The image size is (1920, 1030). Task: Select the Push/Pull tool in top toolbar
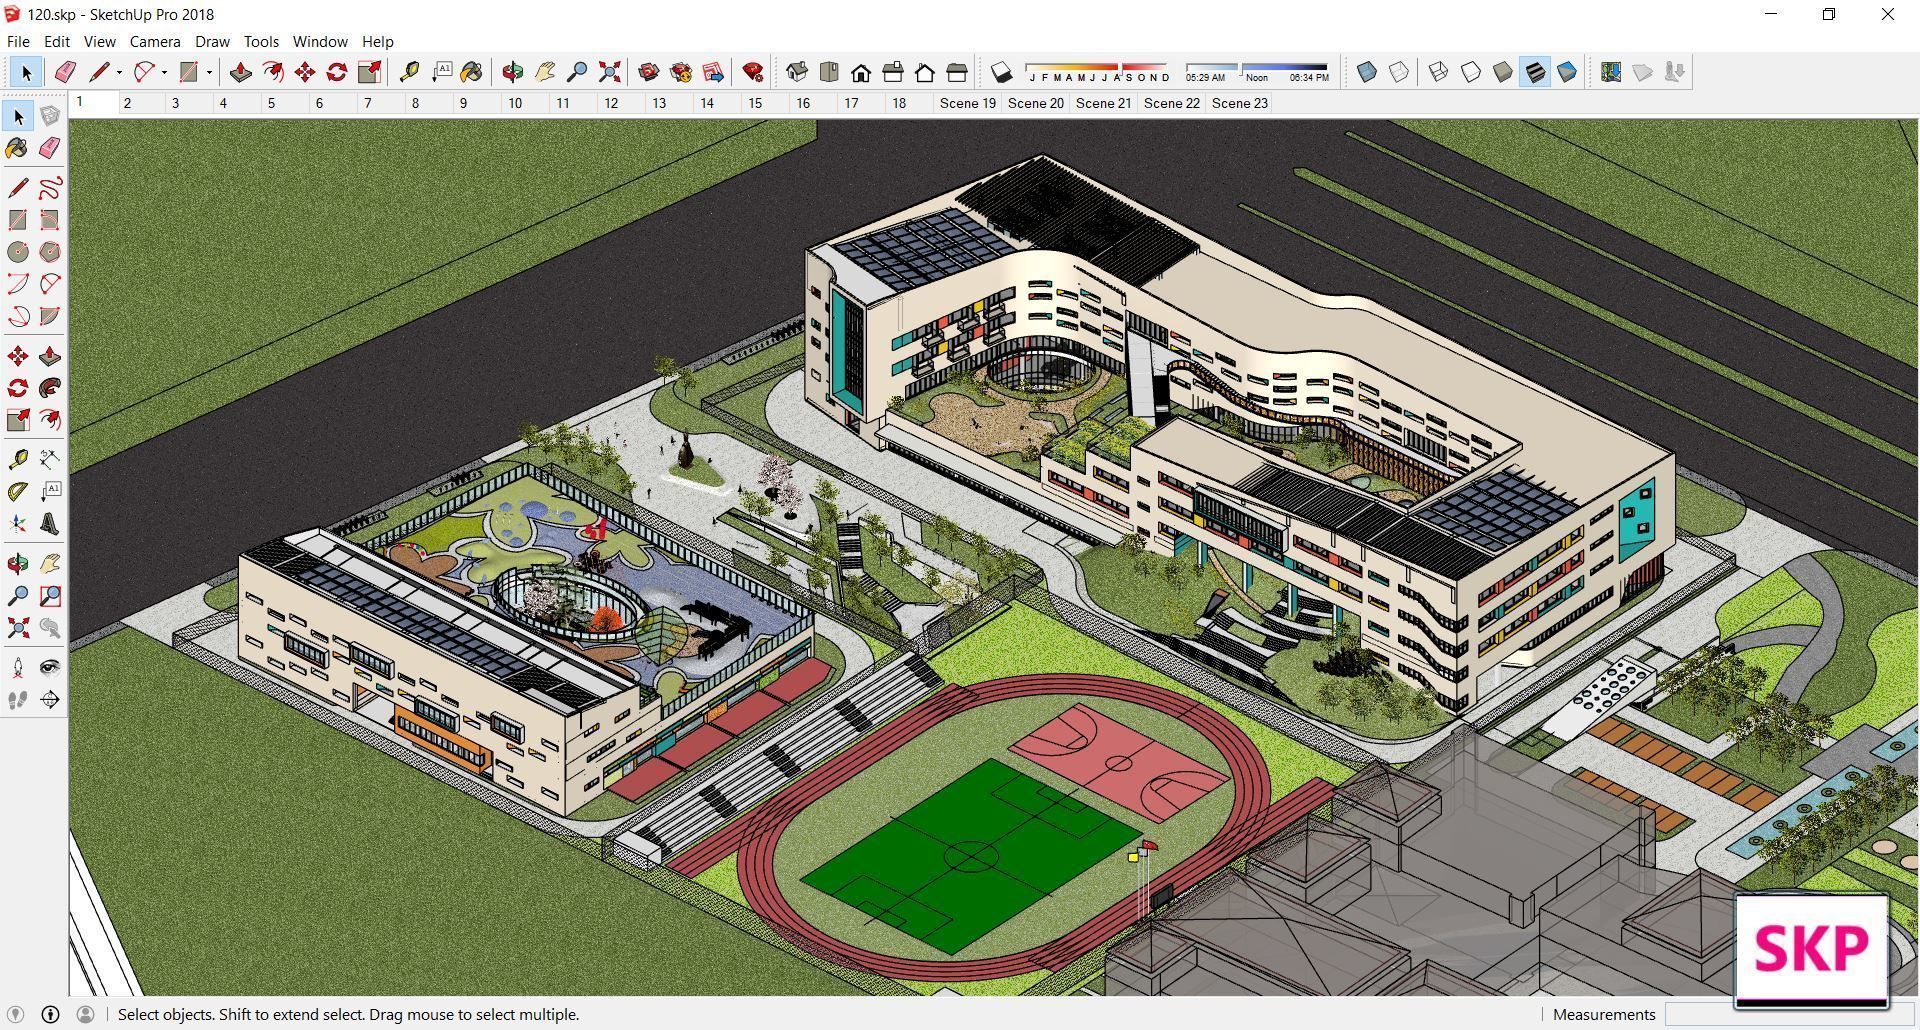pos(240,72)
